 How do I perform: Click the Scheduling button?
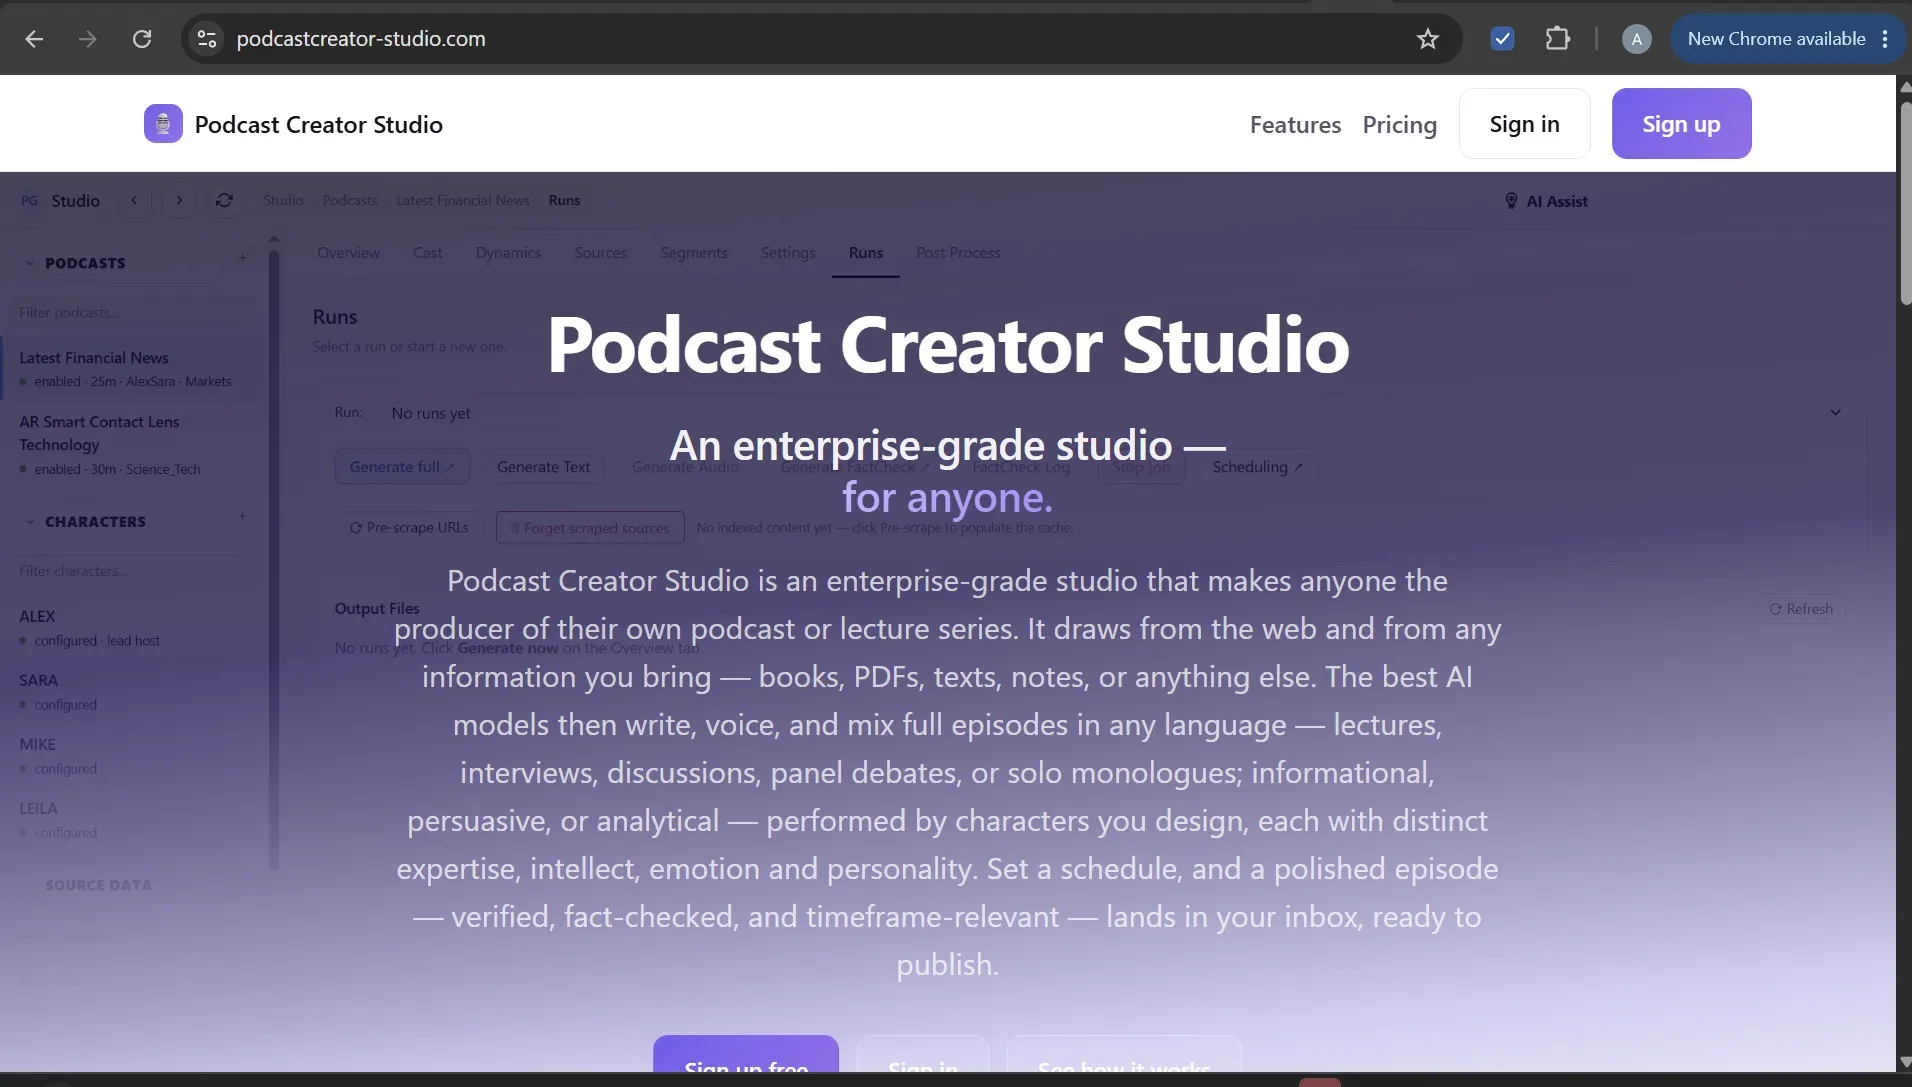pos(1257,467)
